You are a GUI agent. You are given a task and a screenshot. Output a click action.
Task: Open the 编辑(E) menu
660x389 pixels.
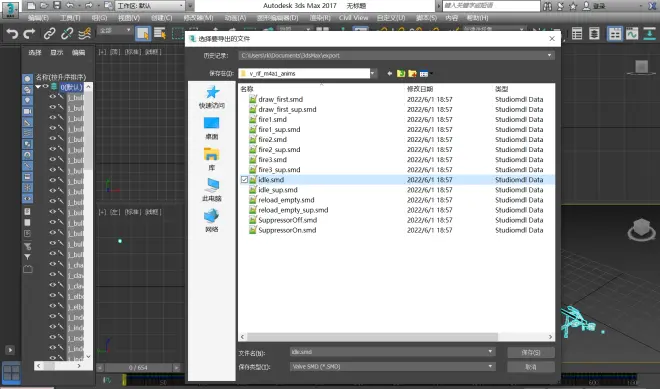coord(38,18)
